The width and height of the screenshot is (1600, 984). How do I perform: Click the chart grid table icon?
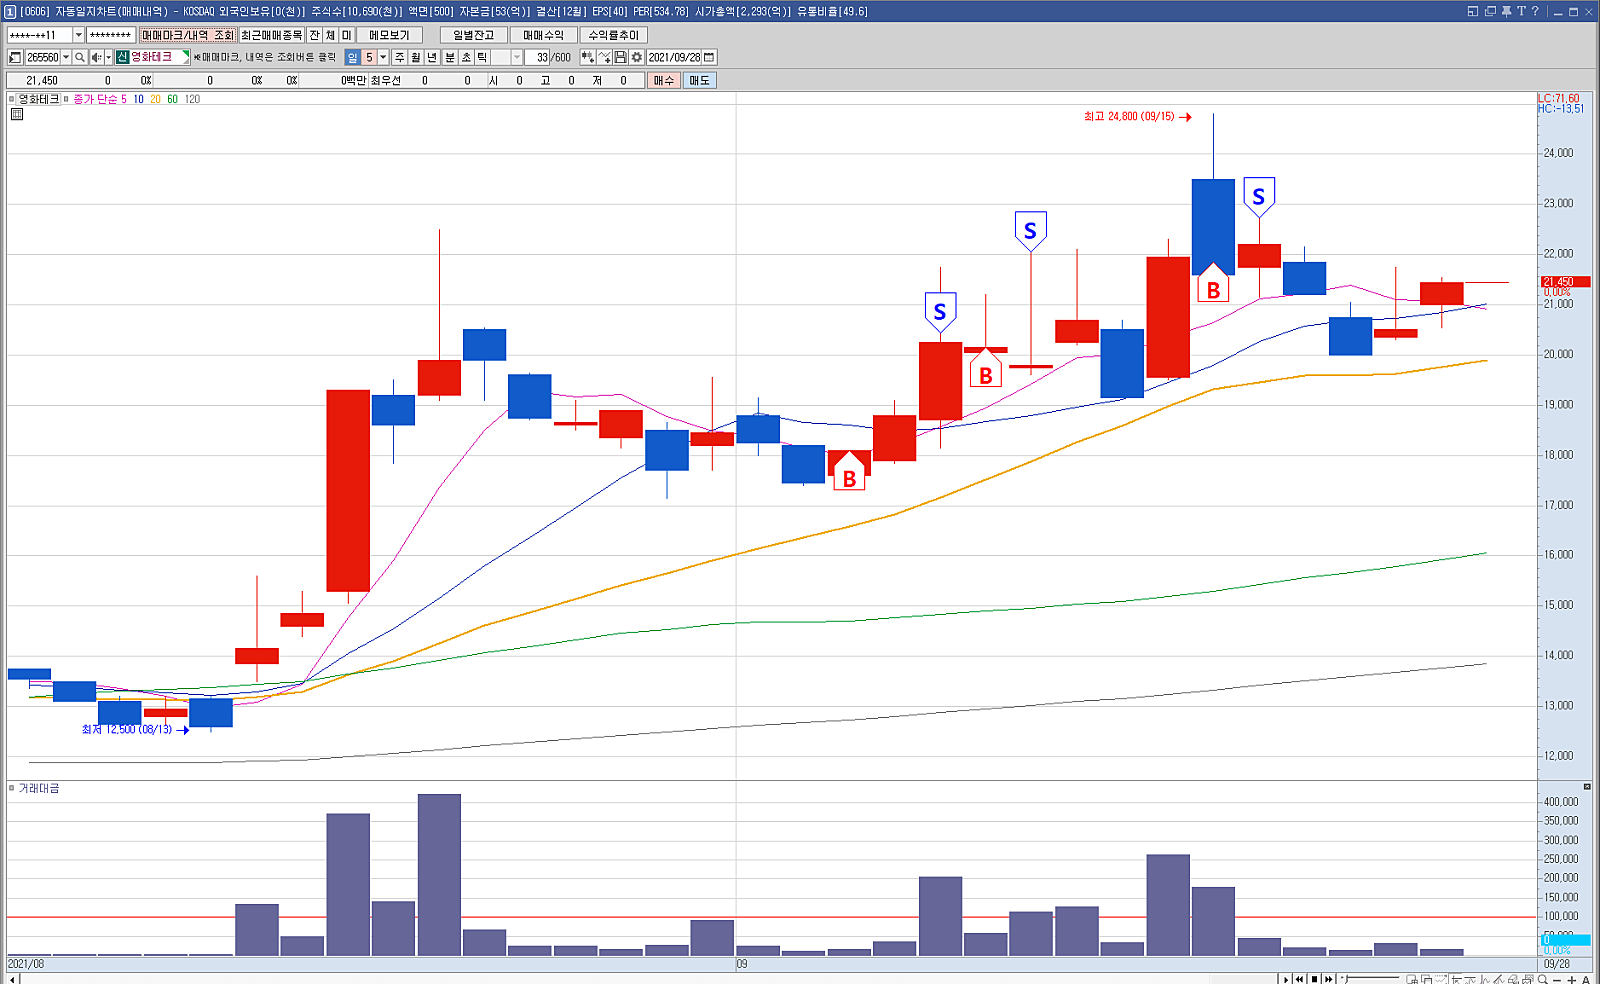(17, 114)
